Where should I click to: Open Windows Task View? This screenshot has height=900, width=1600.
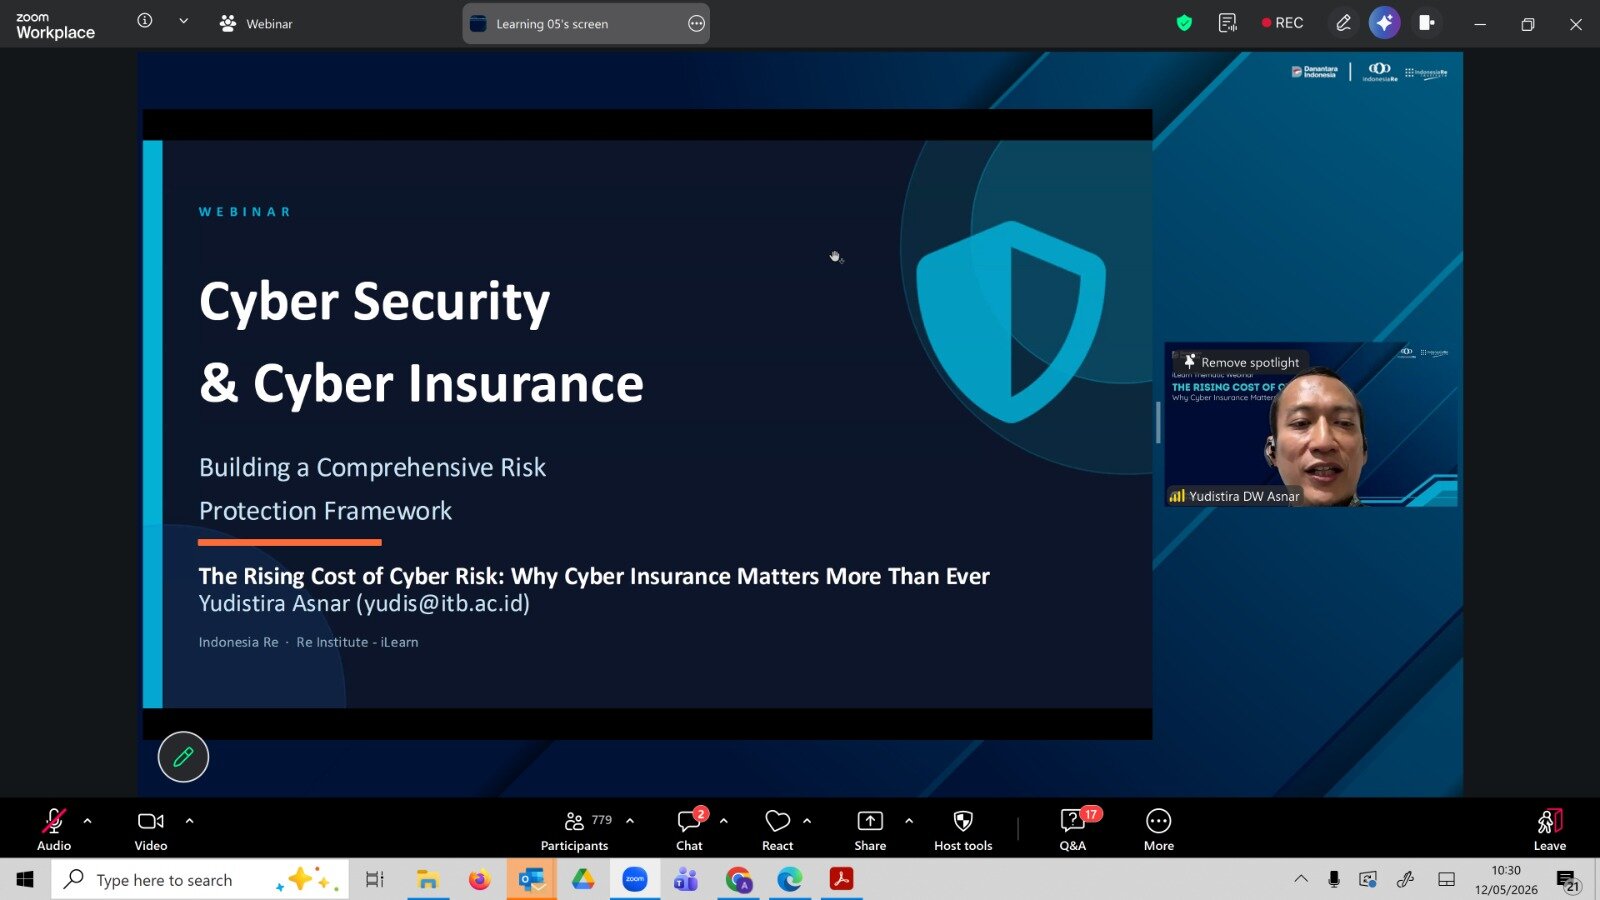point(374,879)
